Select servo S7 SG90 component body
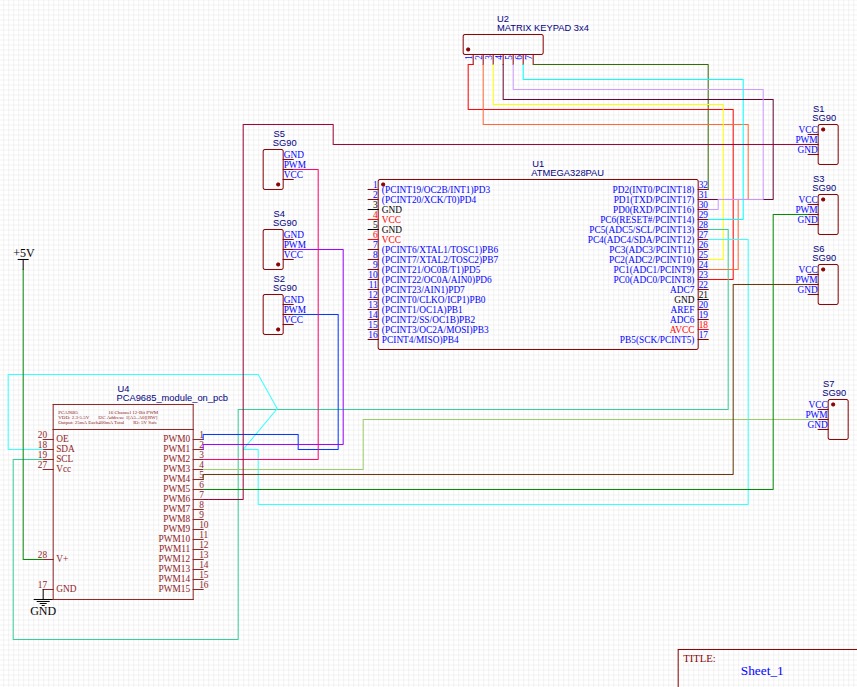Image resolution: width=857 pixels, height=687 pixels. point(838,419)
